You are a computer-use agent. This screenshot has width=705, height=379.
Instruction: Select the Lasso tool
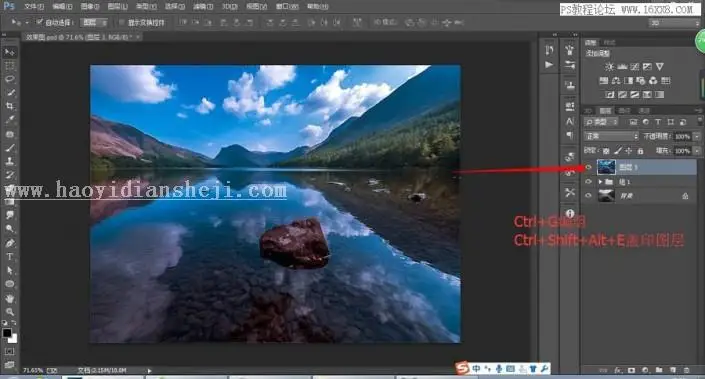(9, 79)
